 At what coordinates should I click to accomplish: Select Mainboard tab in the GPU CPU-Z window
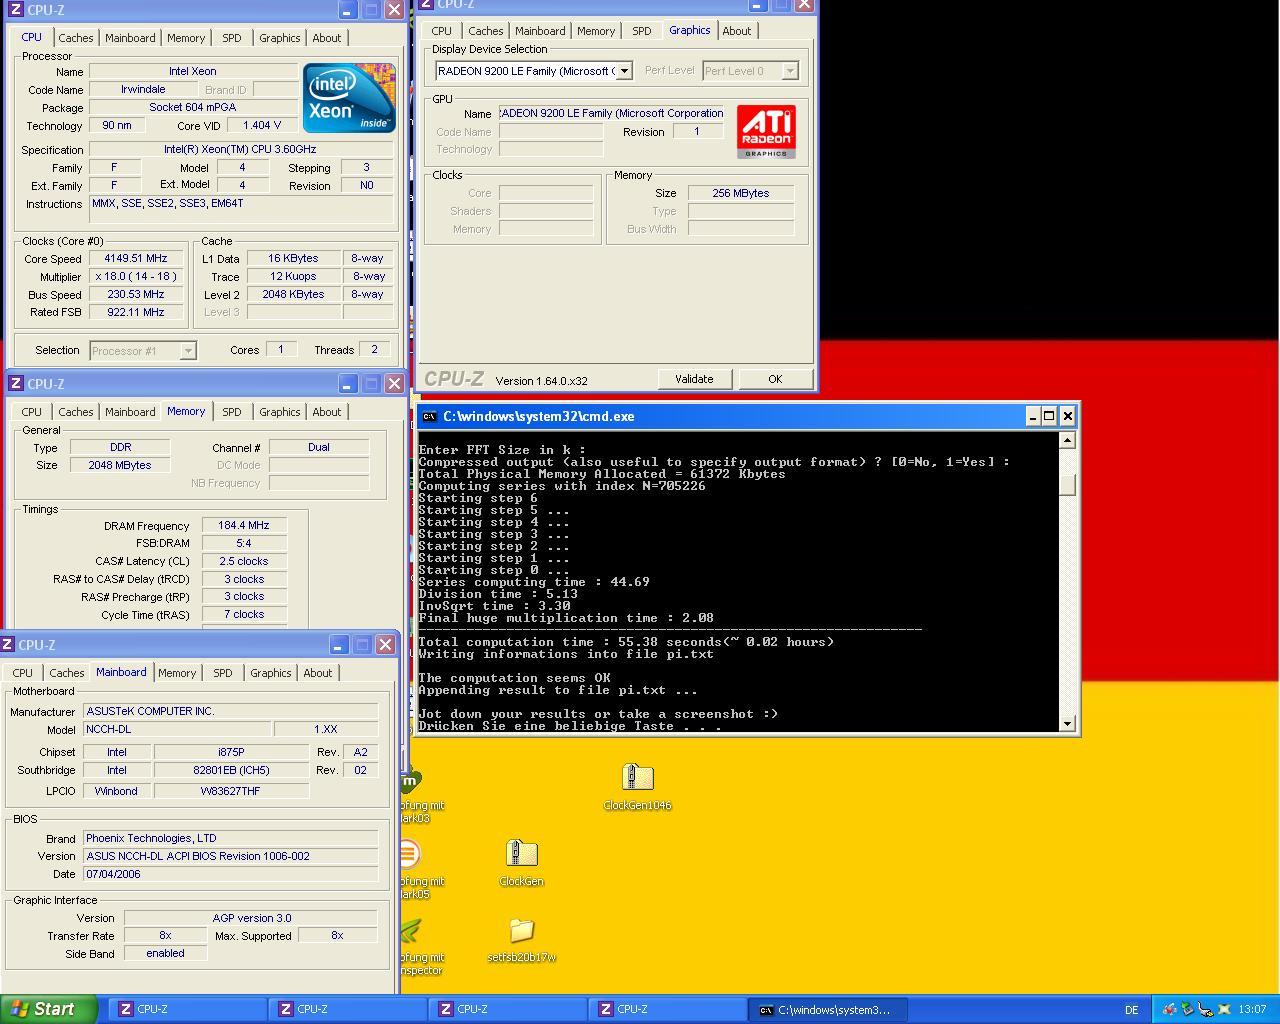[x=540, y=31]
